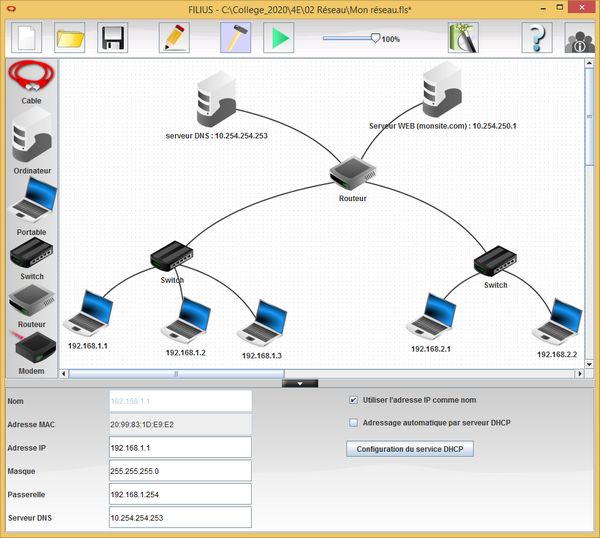The image size is (600, 538).
Task: Toggle 'Utiliser l'adresse IP comme nom' checkbox
Action: [x=353, y=400]
